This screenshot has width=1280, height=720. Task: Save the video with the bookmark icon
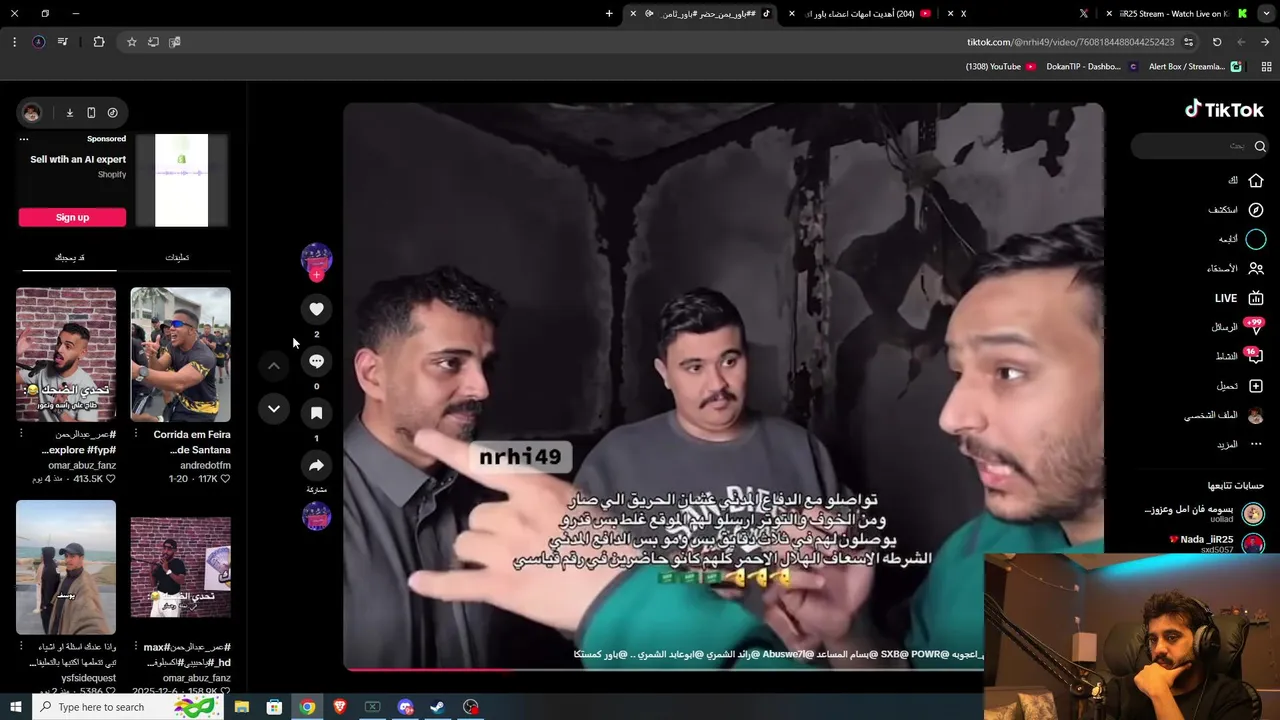tap(316, 413)
